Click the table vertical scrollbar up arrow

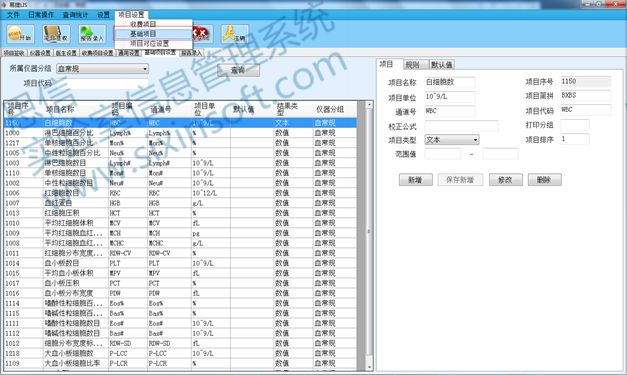click(369, 105)
